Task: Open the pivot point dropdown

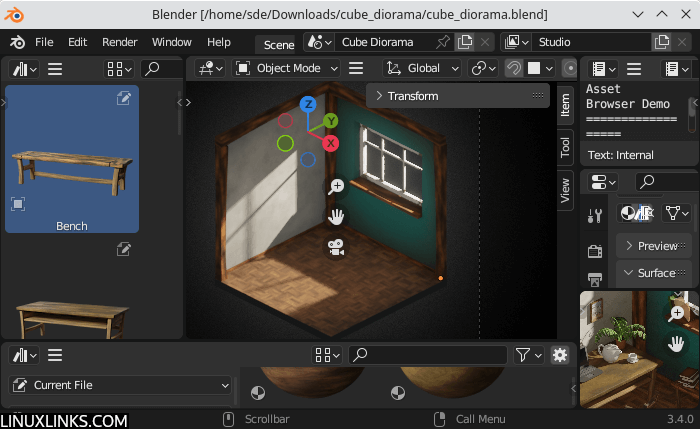Action: 483,68
